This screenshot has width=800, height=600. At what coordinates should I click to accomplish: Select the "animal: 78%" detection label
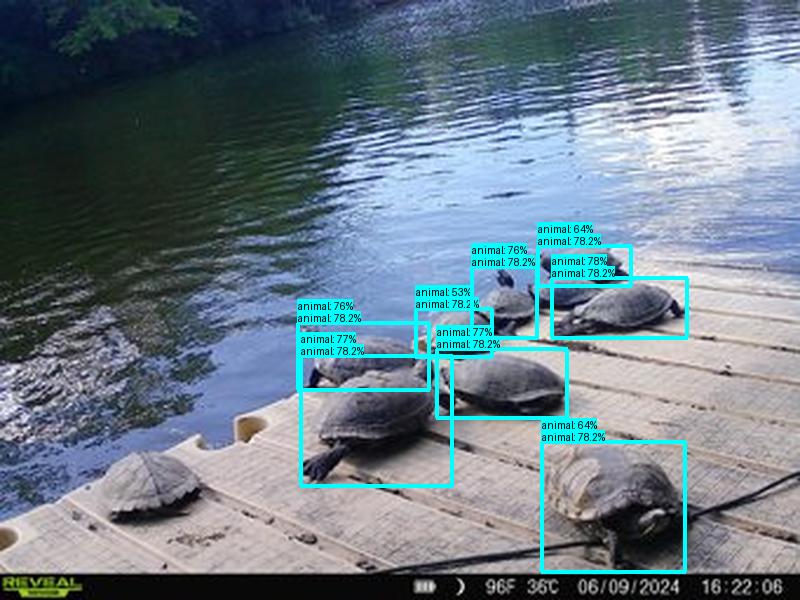(579, 261)
